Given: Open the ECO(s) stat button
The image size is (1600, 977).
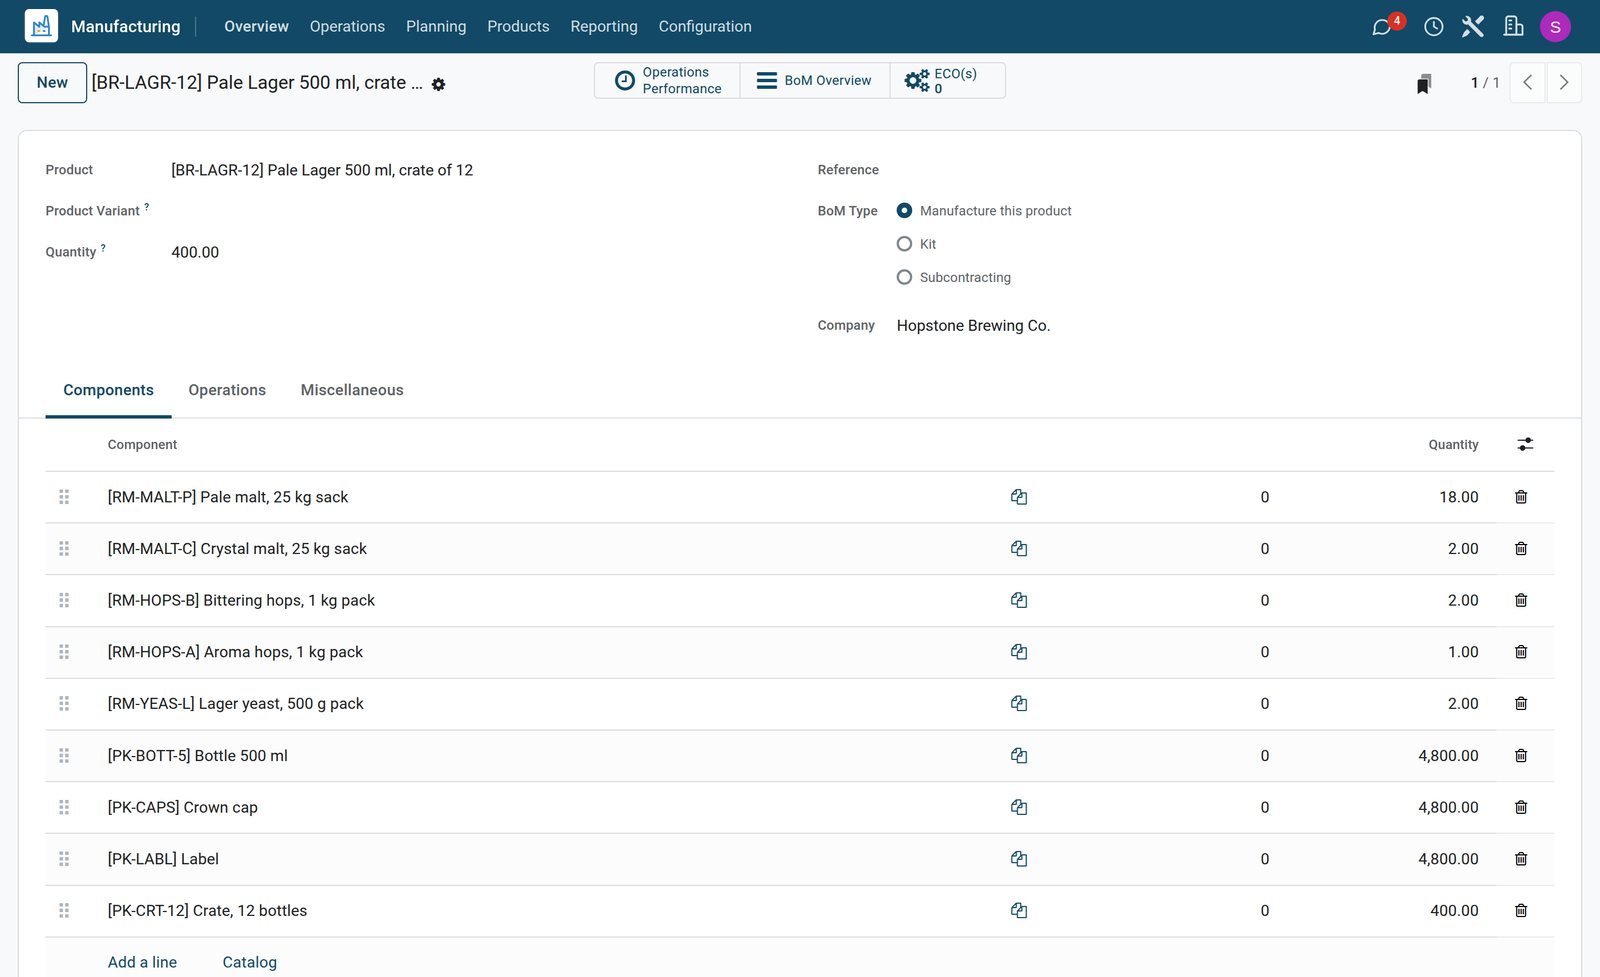Looking at the screenshot, I should [x=947, y=81].
